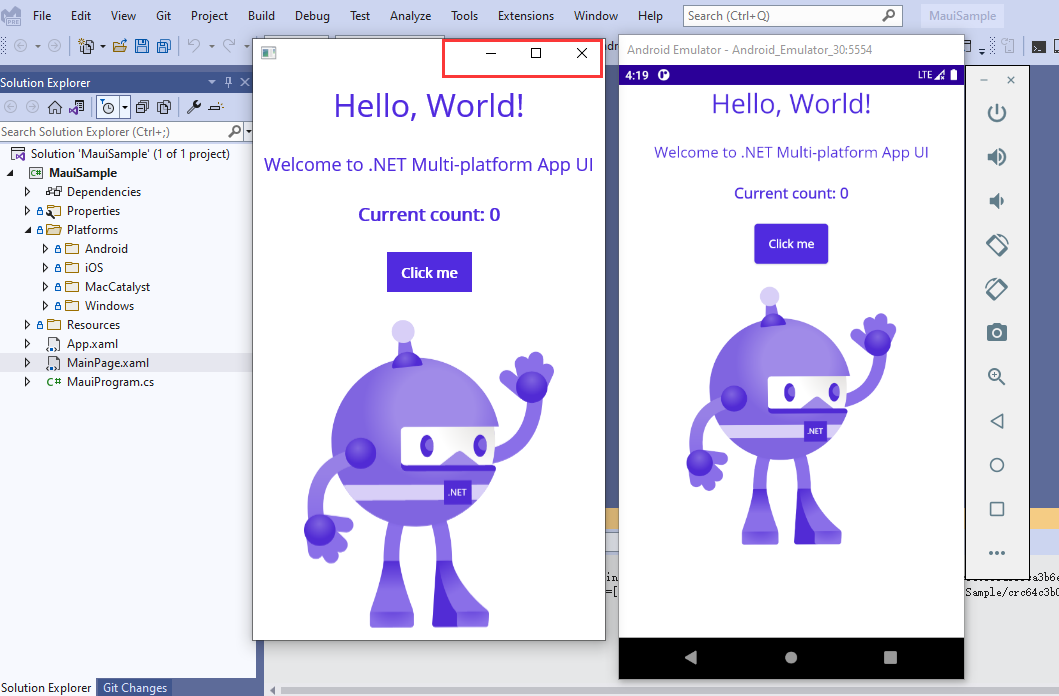
Task: Open Solution Explorer search options dropdown
Action: point(249,131)
